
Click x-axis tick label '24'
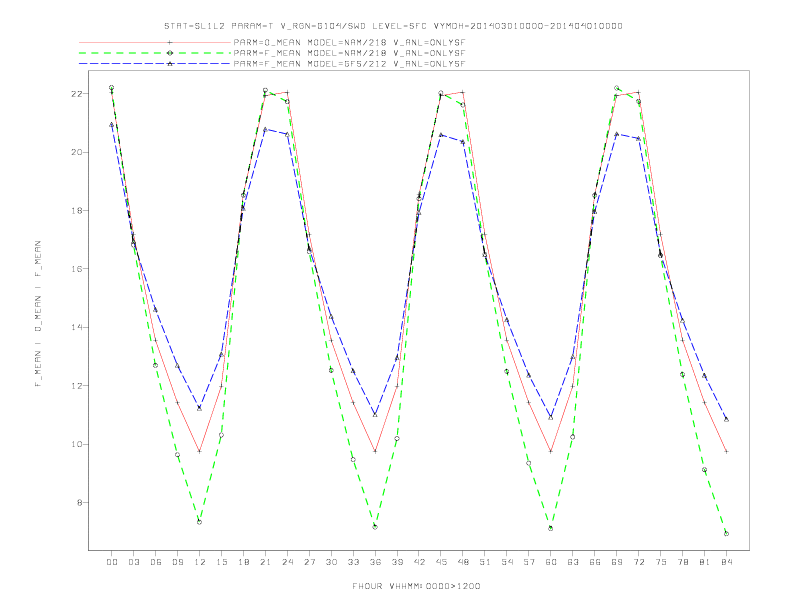tap(287, 562)
